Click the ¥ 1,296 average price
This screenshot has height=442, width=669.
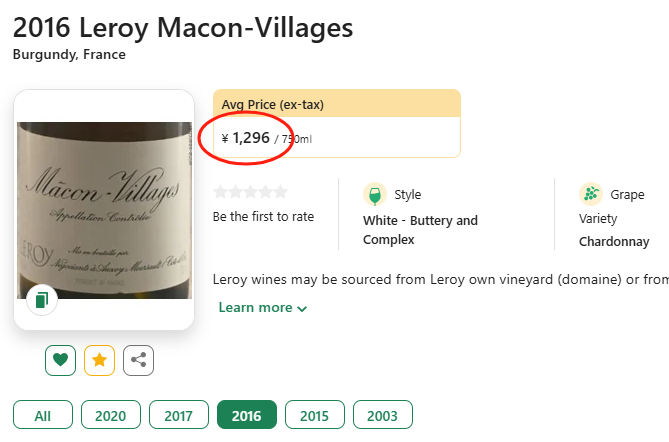point(246,138)
